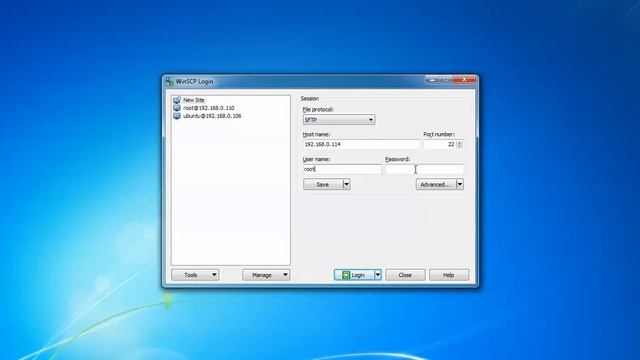Image resolution: width=640 pixels, height=360 pixels.
Task: Click the WinSCP icon in the title bar
Action: click(x=170, y=82)
